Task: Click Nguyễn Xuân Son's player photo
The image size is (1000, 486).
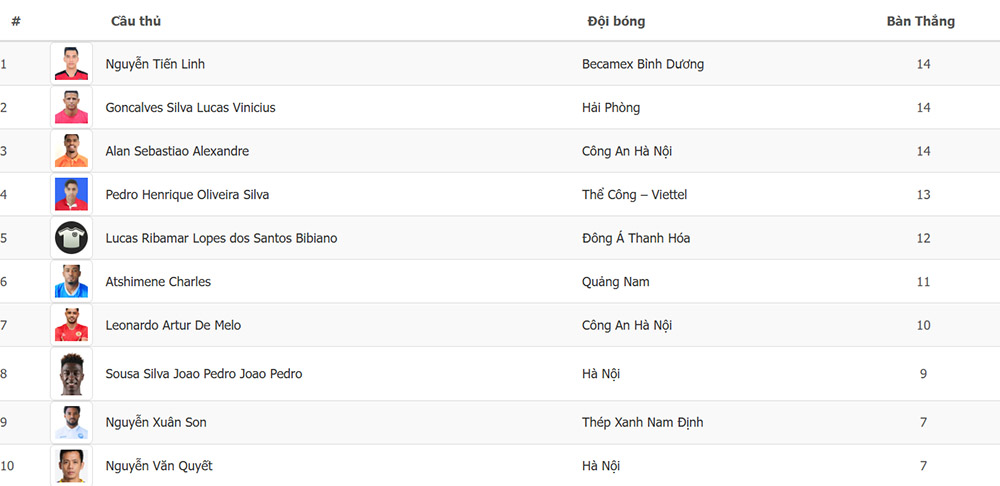Action: pos(71,422)
